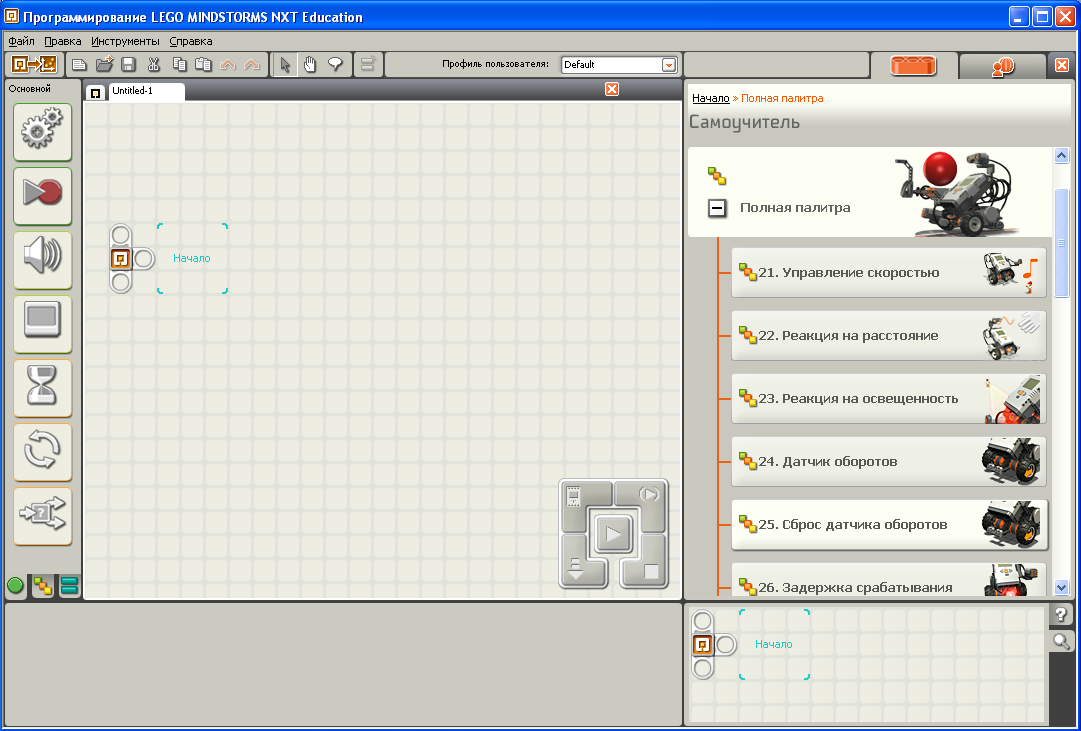This screenshot has height=731, width=1081.
Task: Open the Справка menu
Action: [191, 41]
